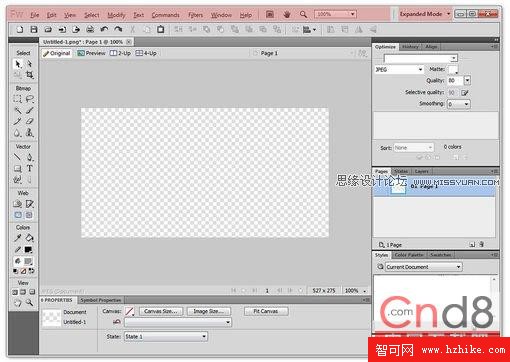Click the Canvas Size button
510x362 pixels.
[161, 311]
